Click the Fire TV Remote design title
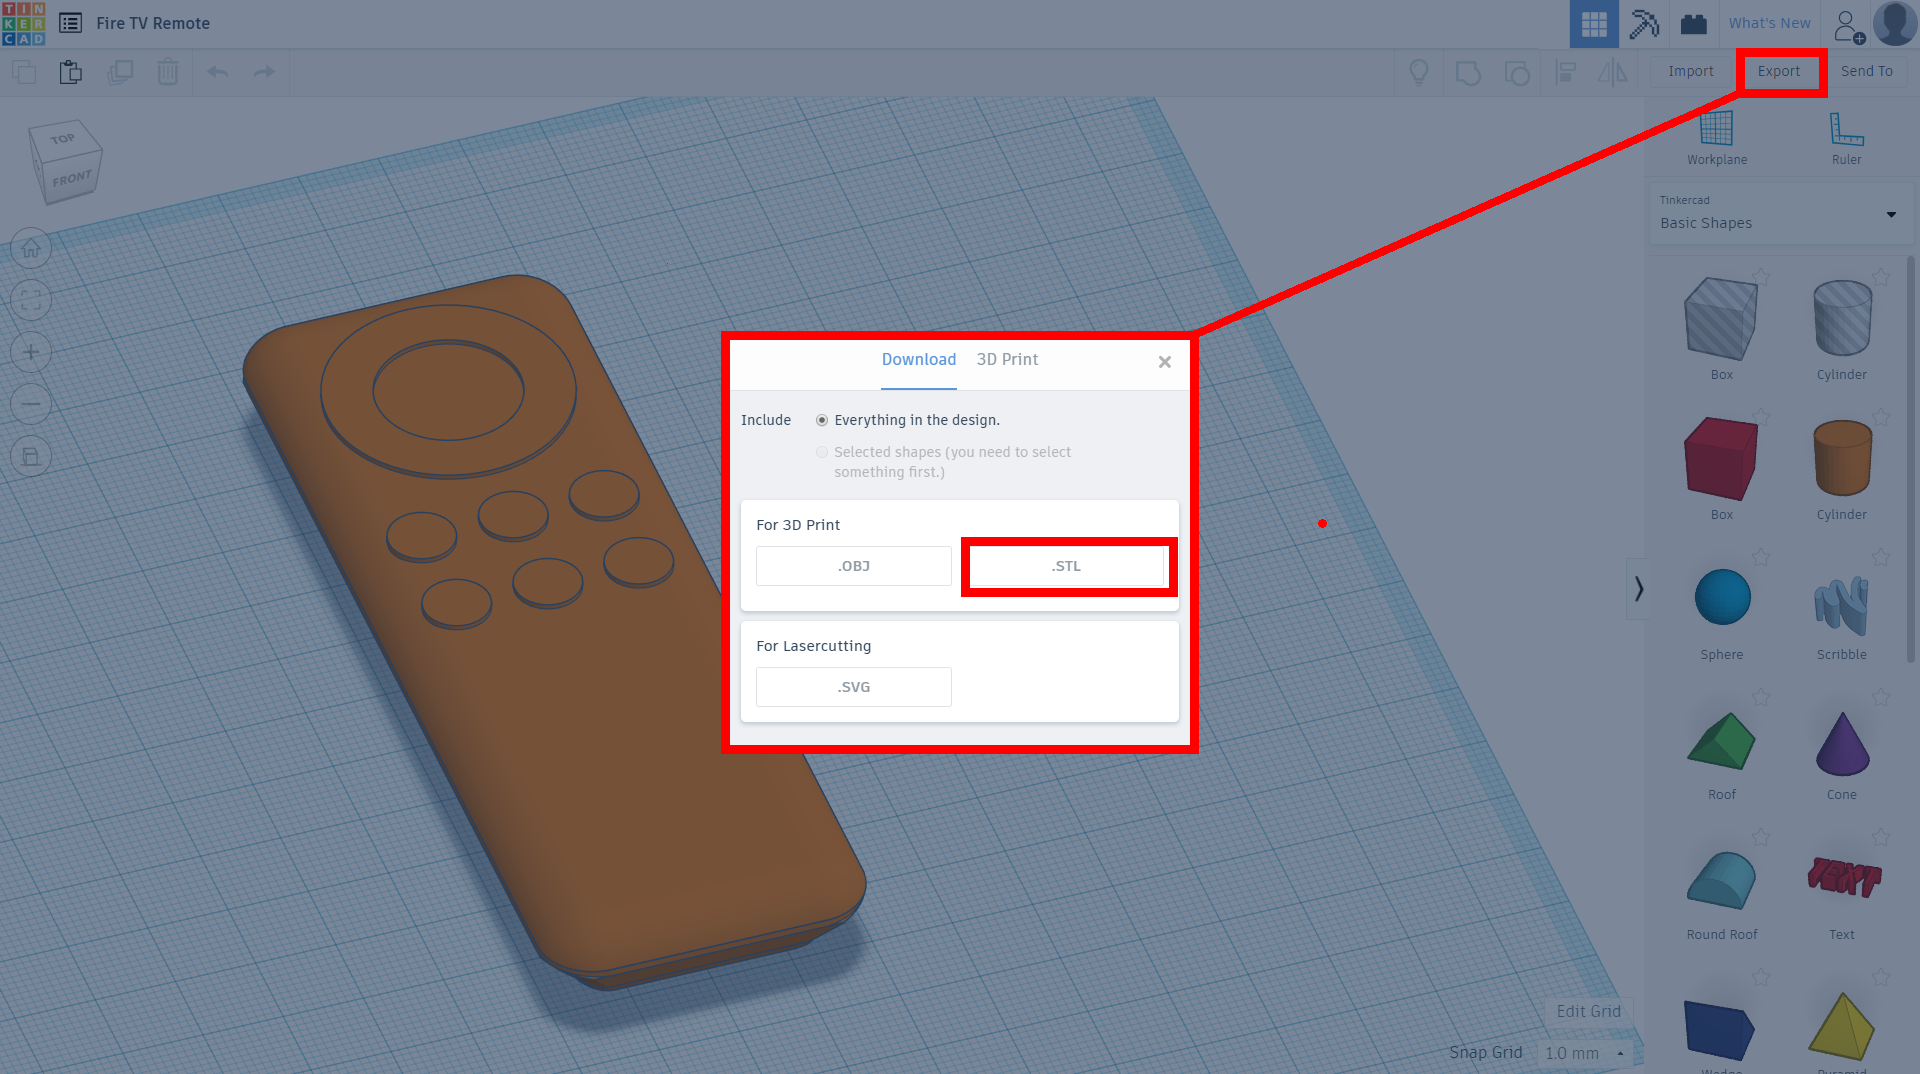Image resolution: width=1920 pixels, height=1074 pixels. [153, 23]
